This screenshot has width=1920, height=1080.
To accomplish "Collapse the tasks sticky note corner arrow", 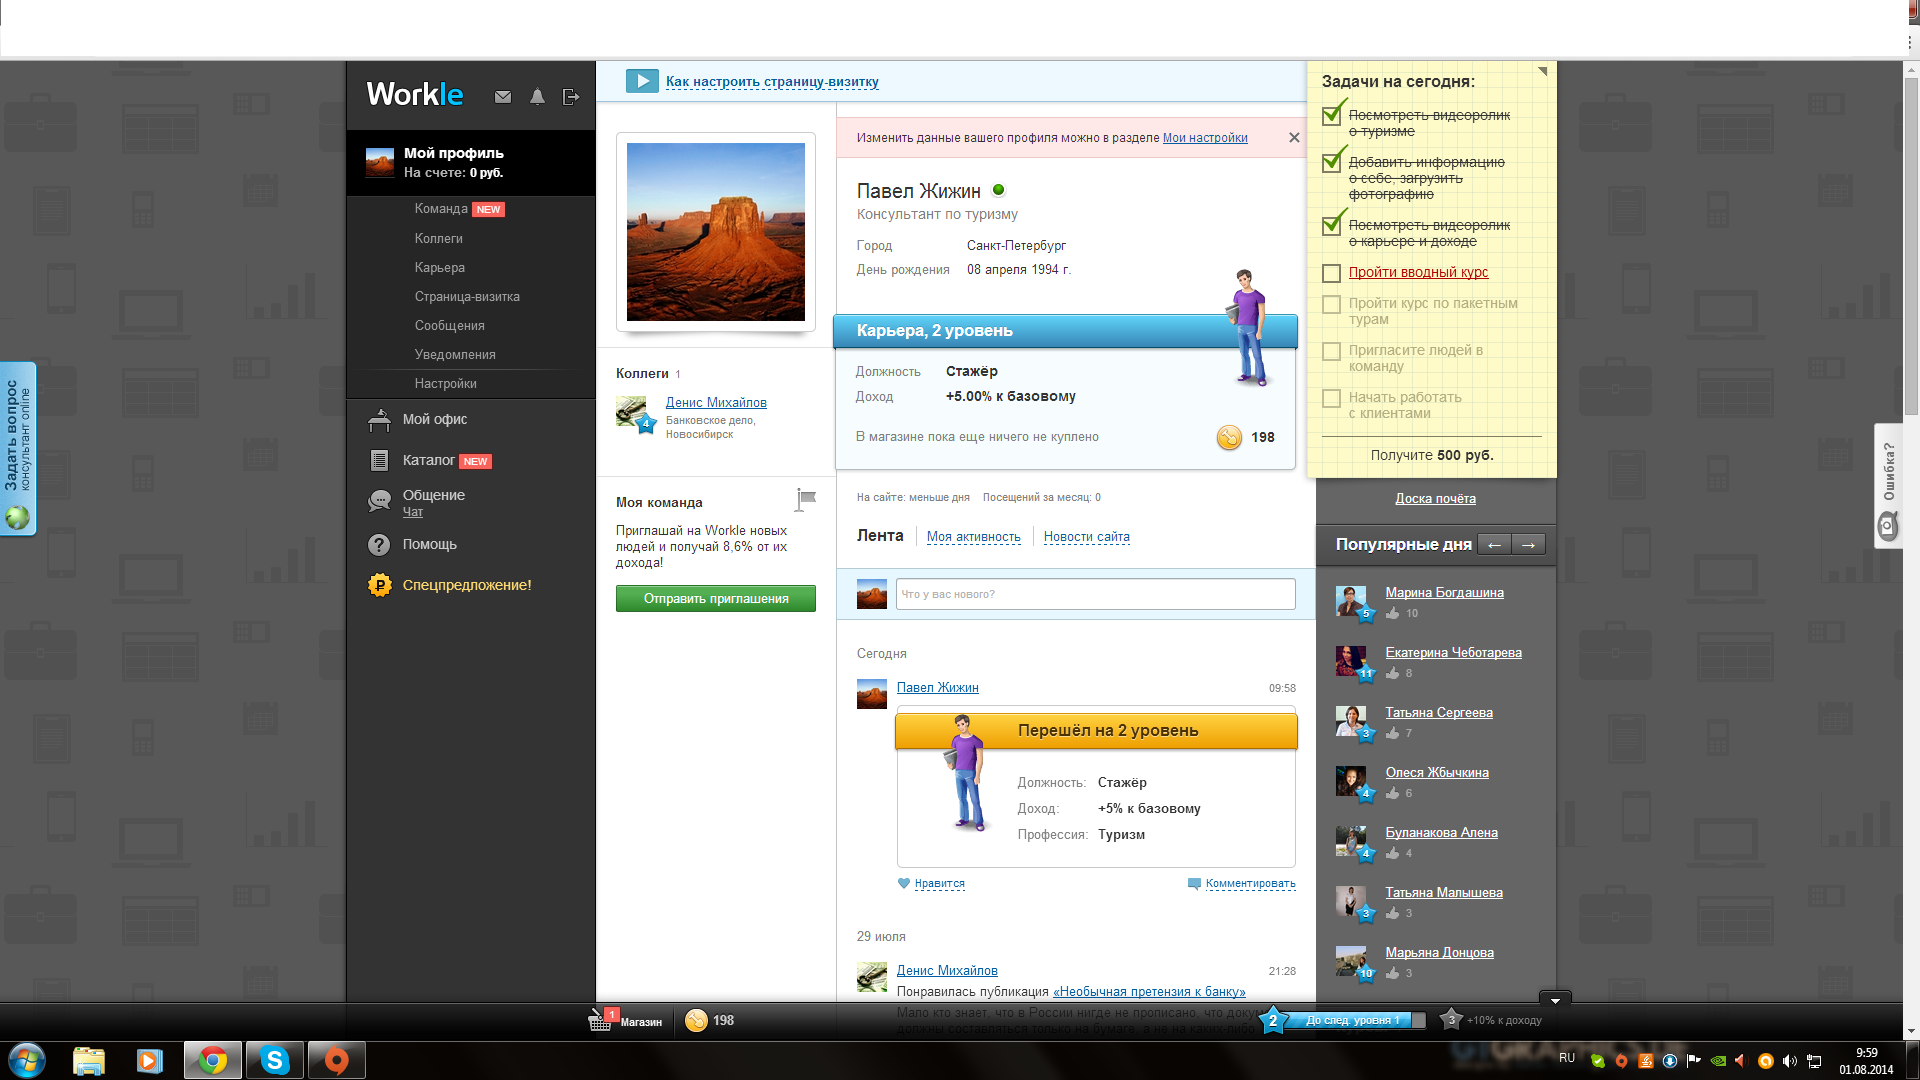I will (1543, 71).
